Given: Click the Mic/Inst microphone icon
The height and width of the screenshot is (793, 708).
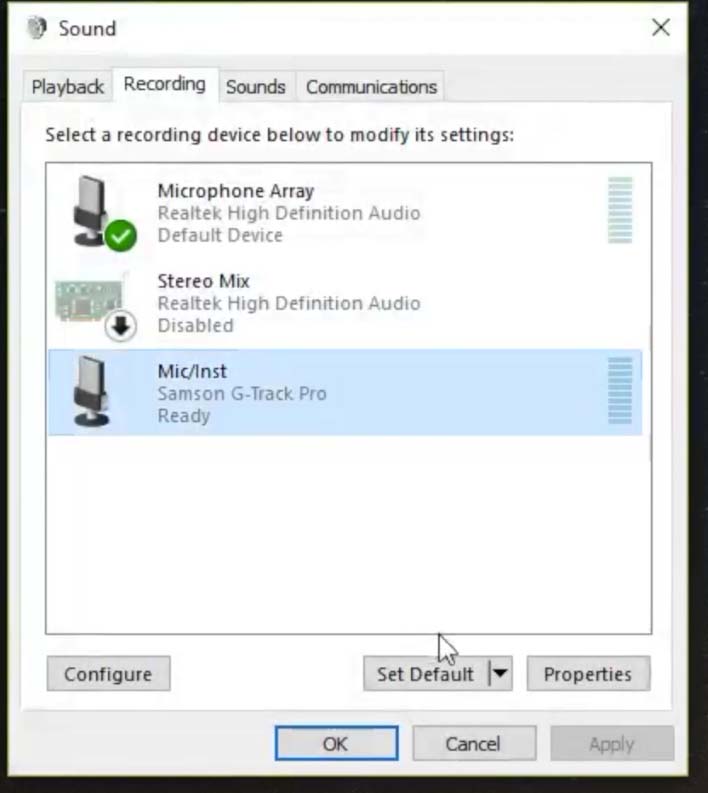Looking at the screenshot, I should (91, 391).
